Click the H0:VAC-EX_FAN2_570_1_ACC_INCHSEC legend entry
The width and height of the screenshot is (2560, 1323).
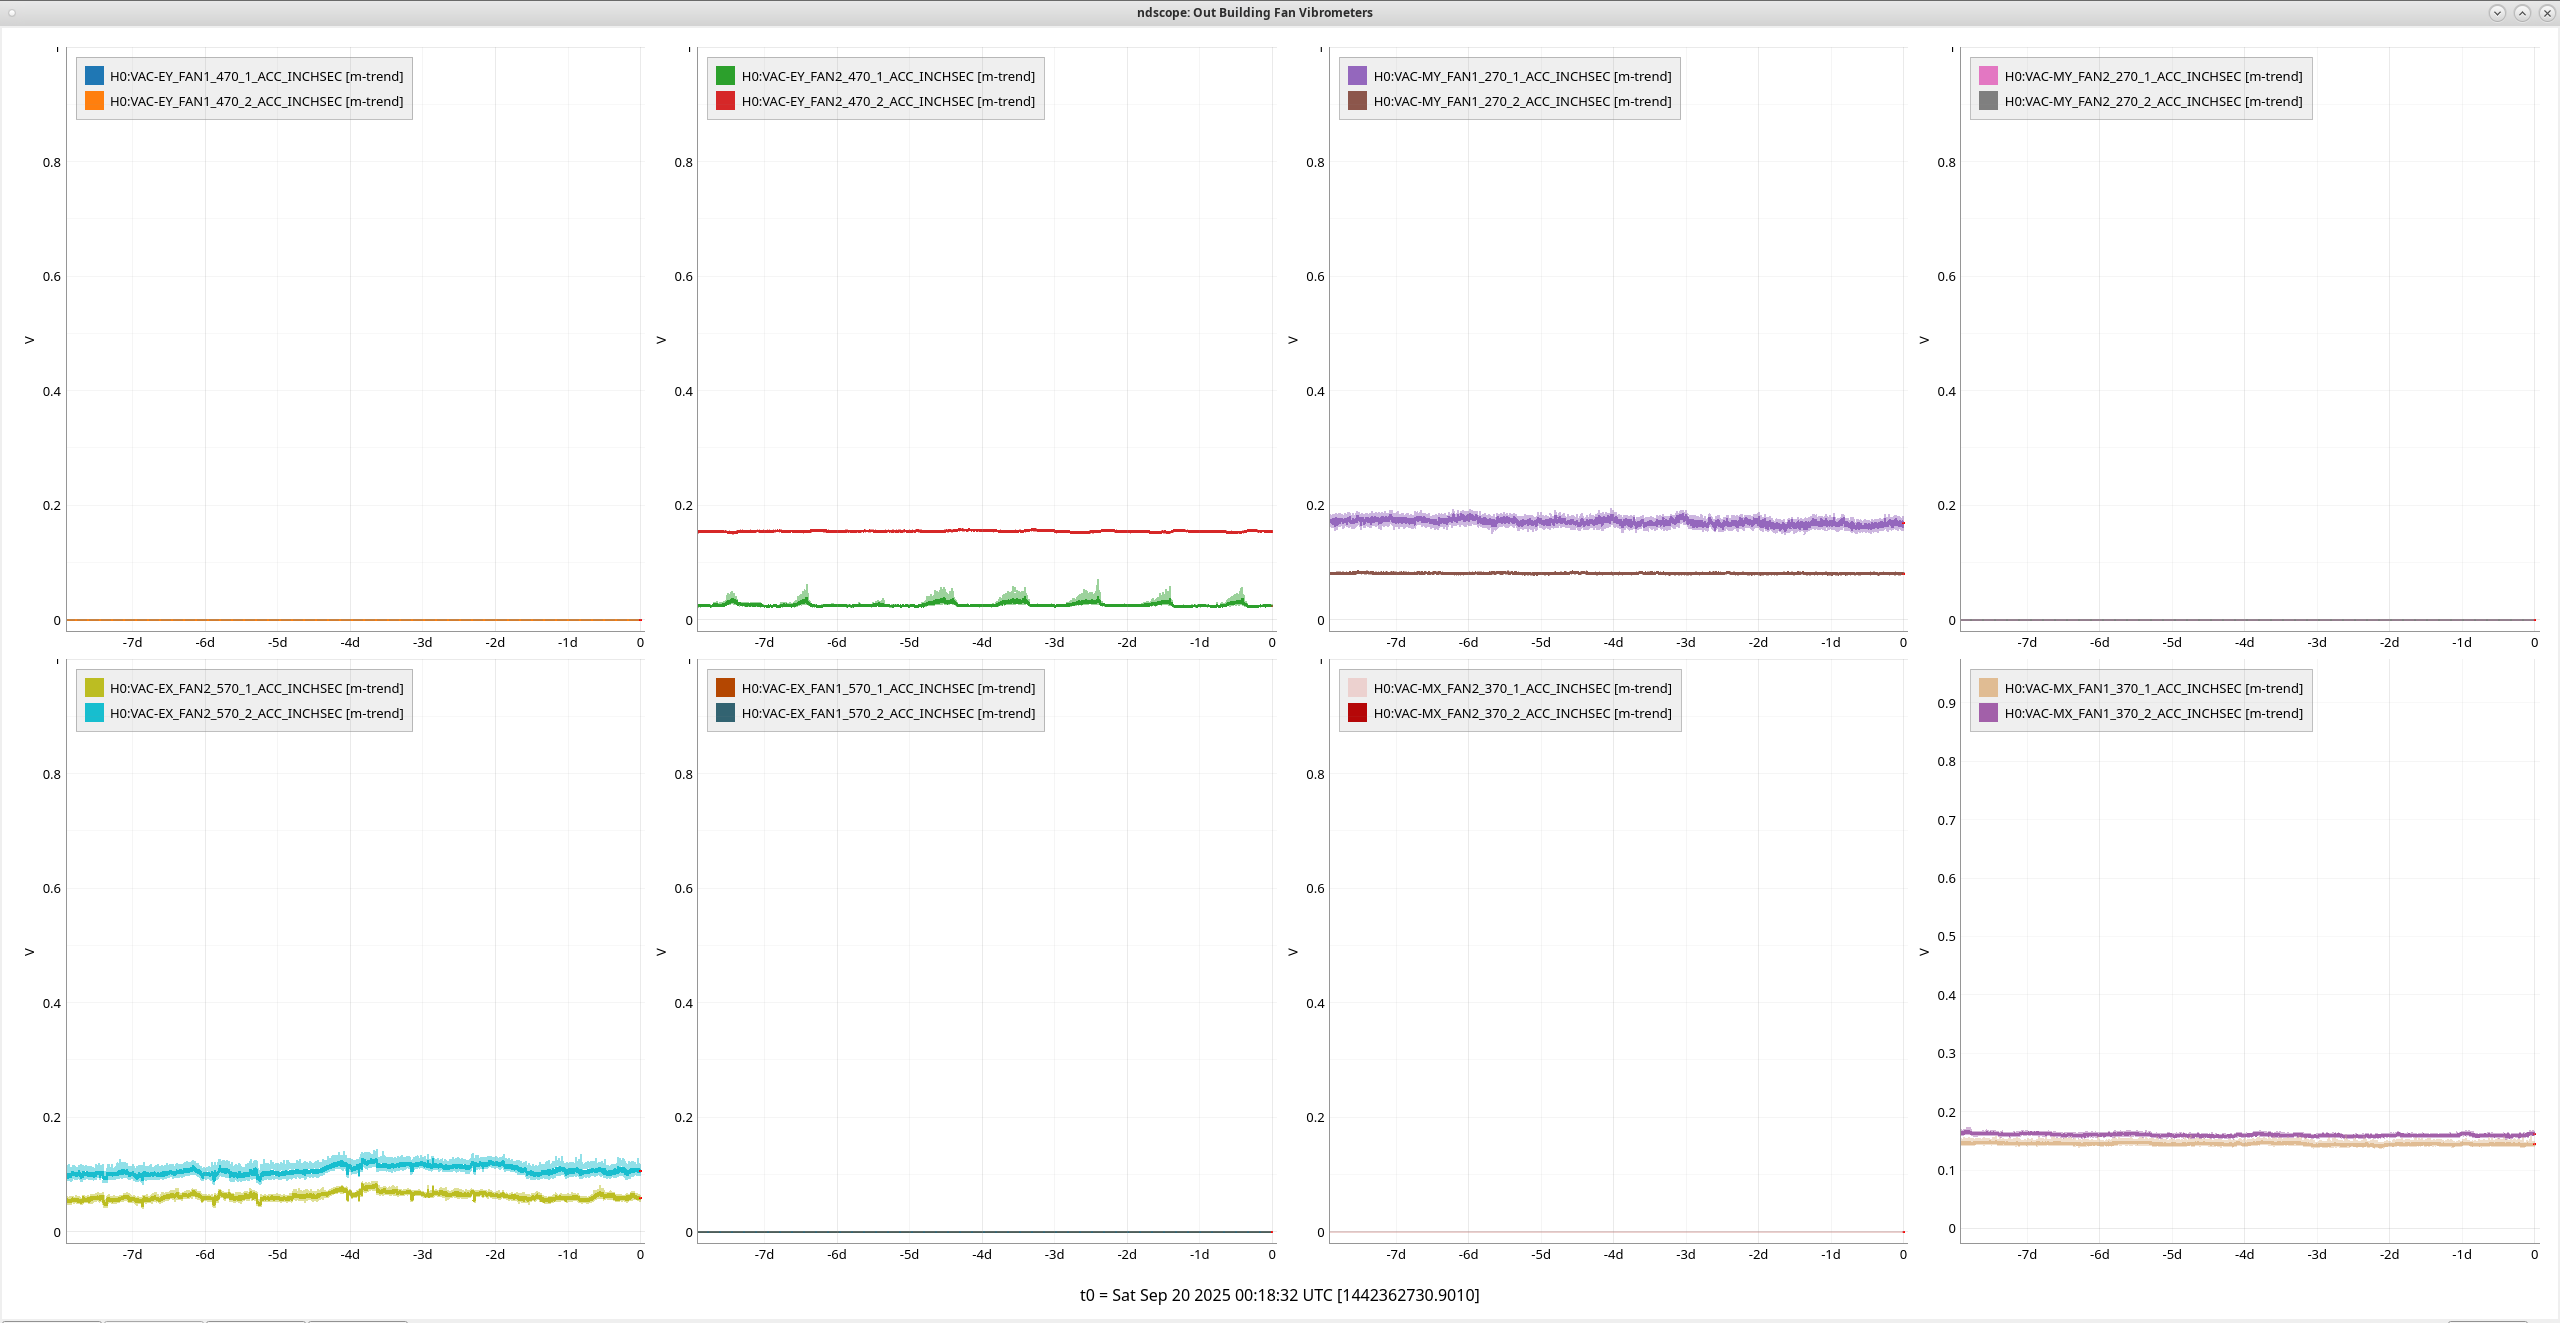[256, 688]
